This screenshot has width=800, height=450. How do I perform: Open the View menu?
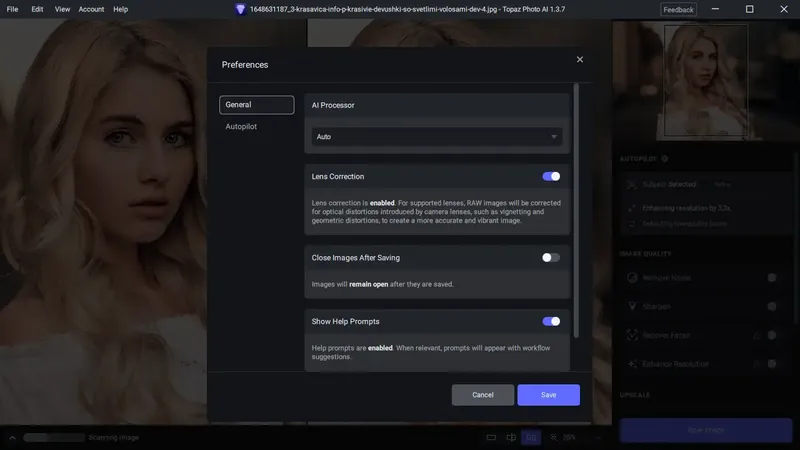click(x=62, y=9)
